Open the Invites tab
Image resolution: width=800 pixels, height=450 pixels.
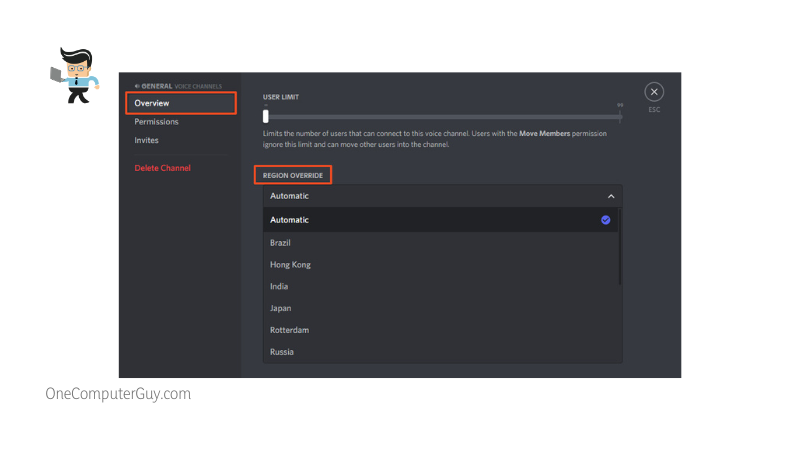point(146,140)
